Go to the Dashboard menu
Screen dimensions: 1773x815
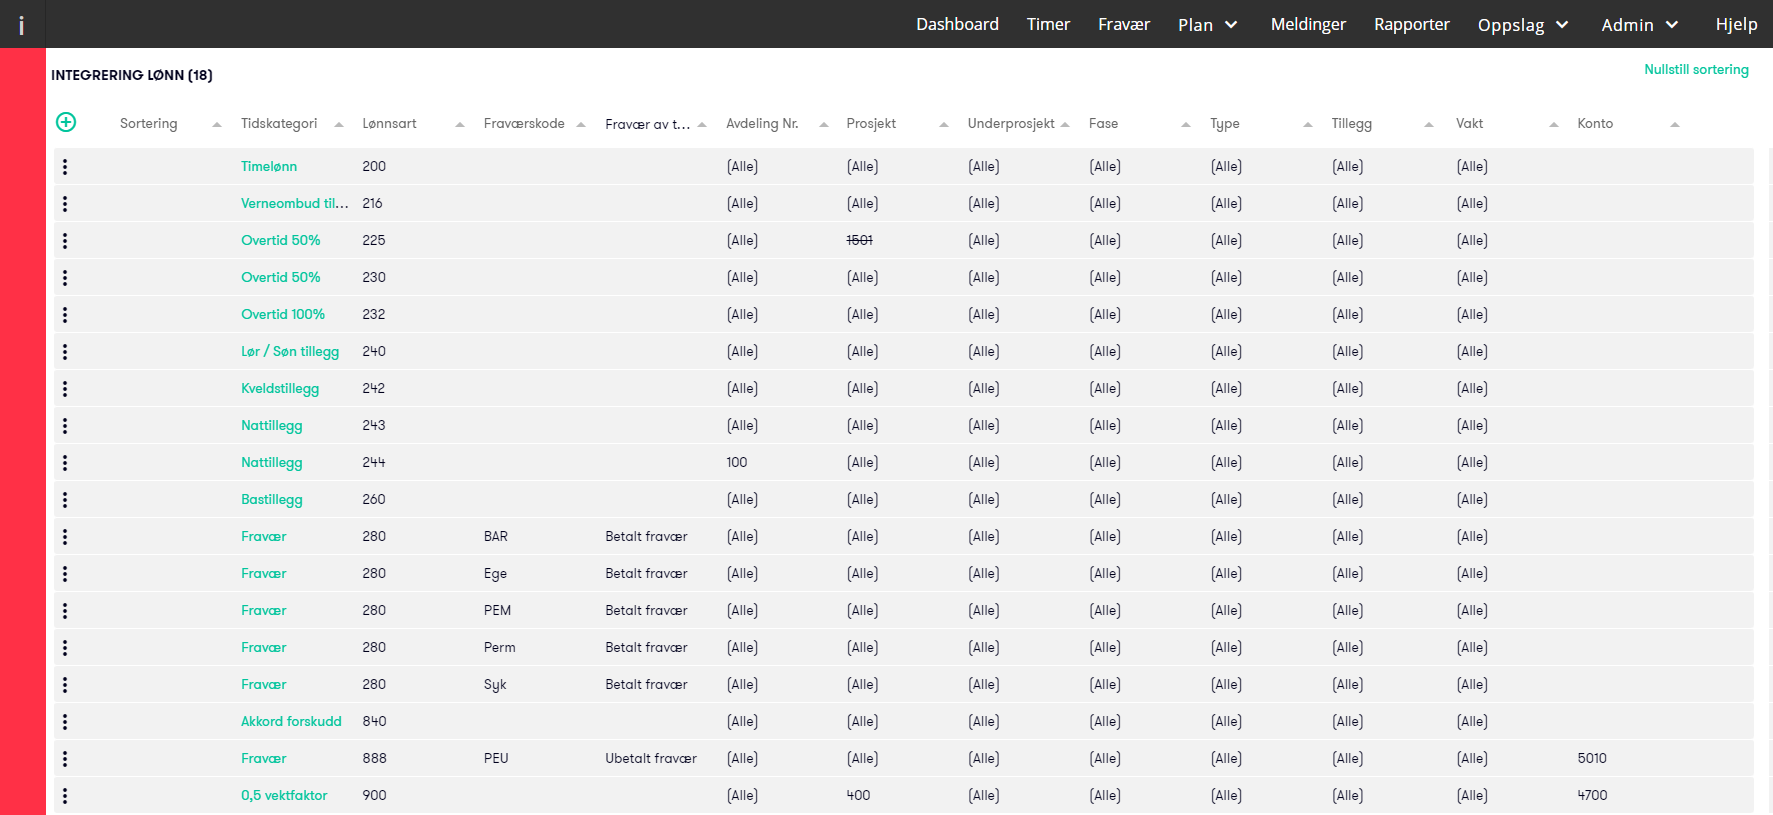pos(957,24)
